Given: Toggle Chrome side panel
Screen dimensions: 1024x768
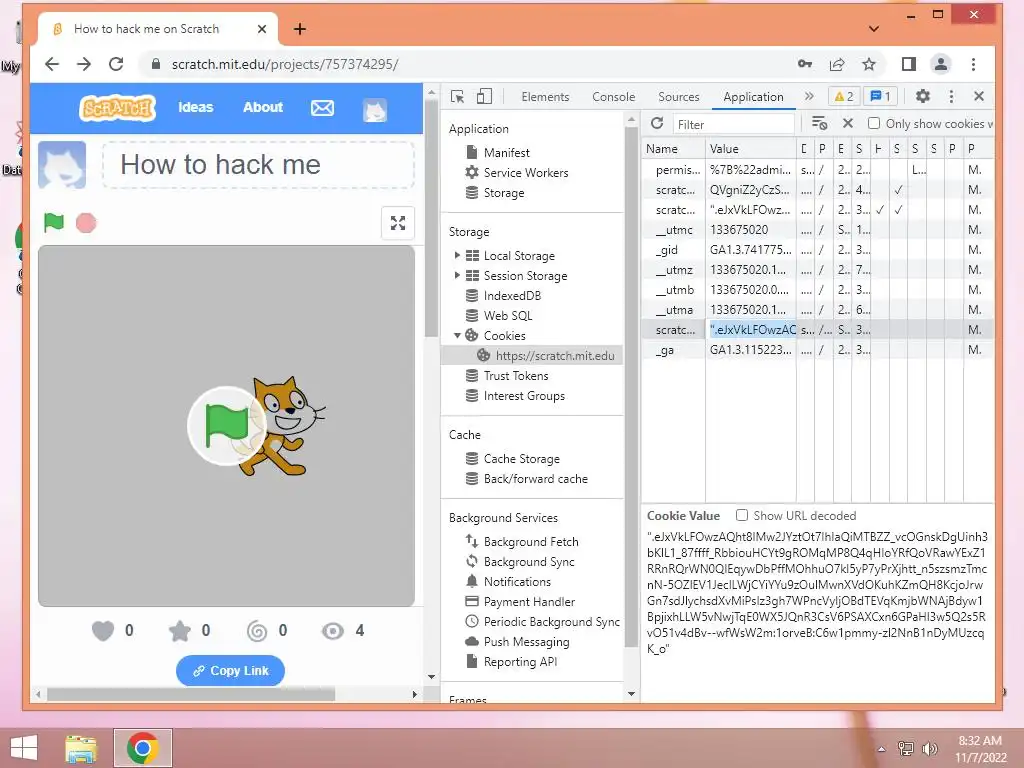Looking at the screenshot, I should click(908, 64).
